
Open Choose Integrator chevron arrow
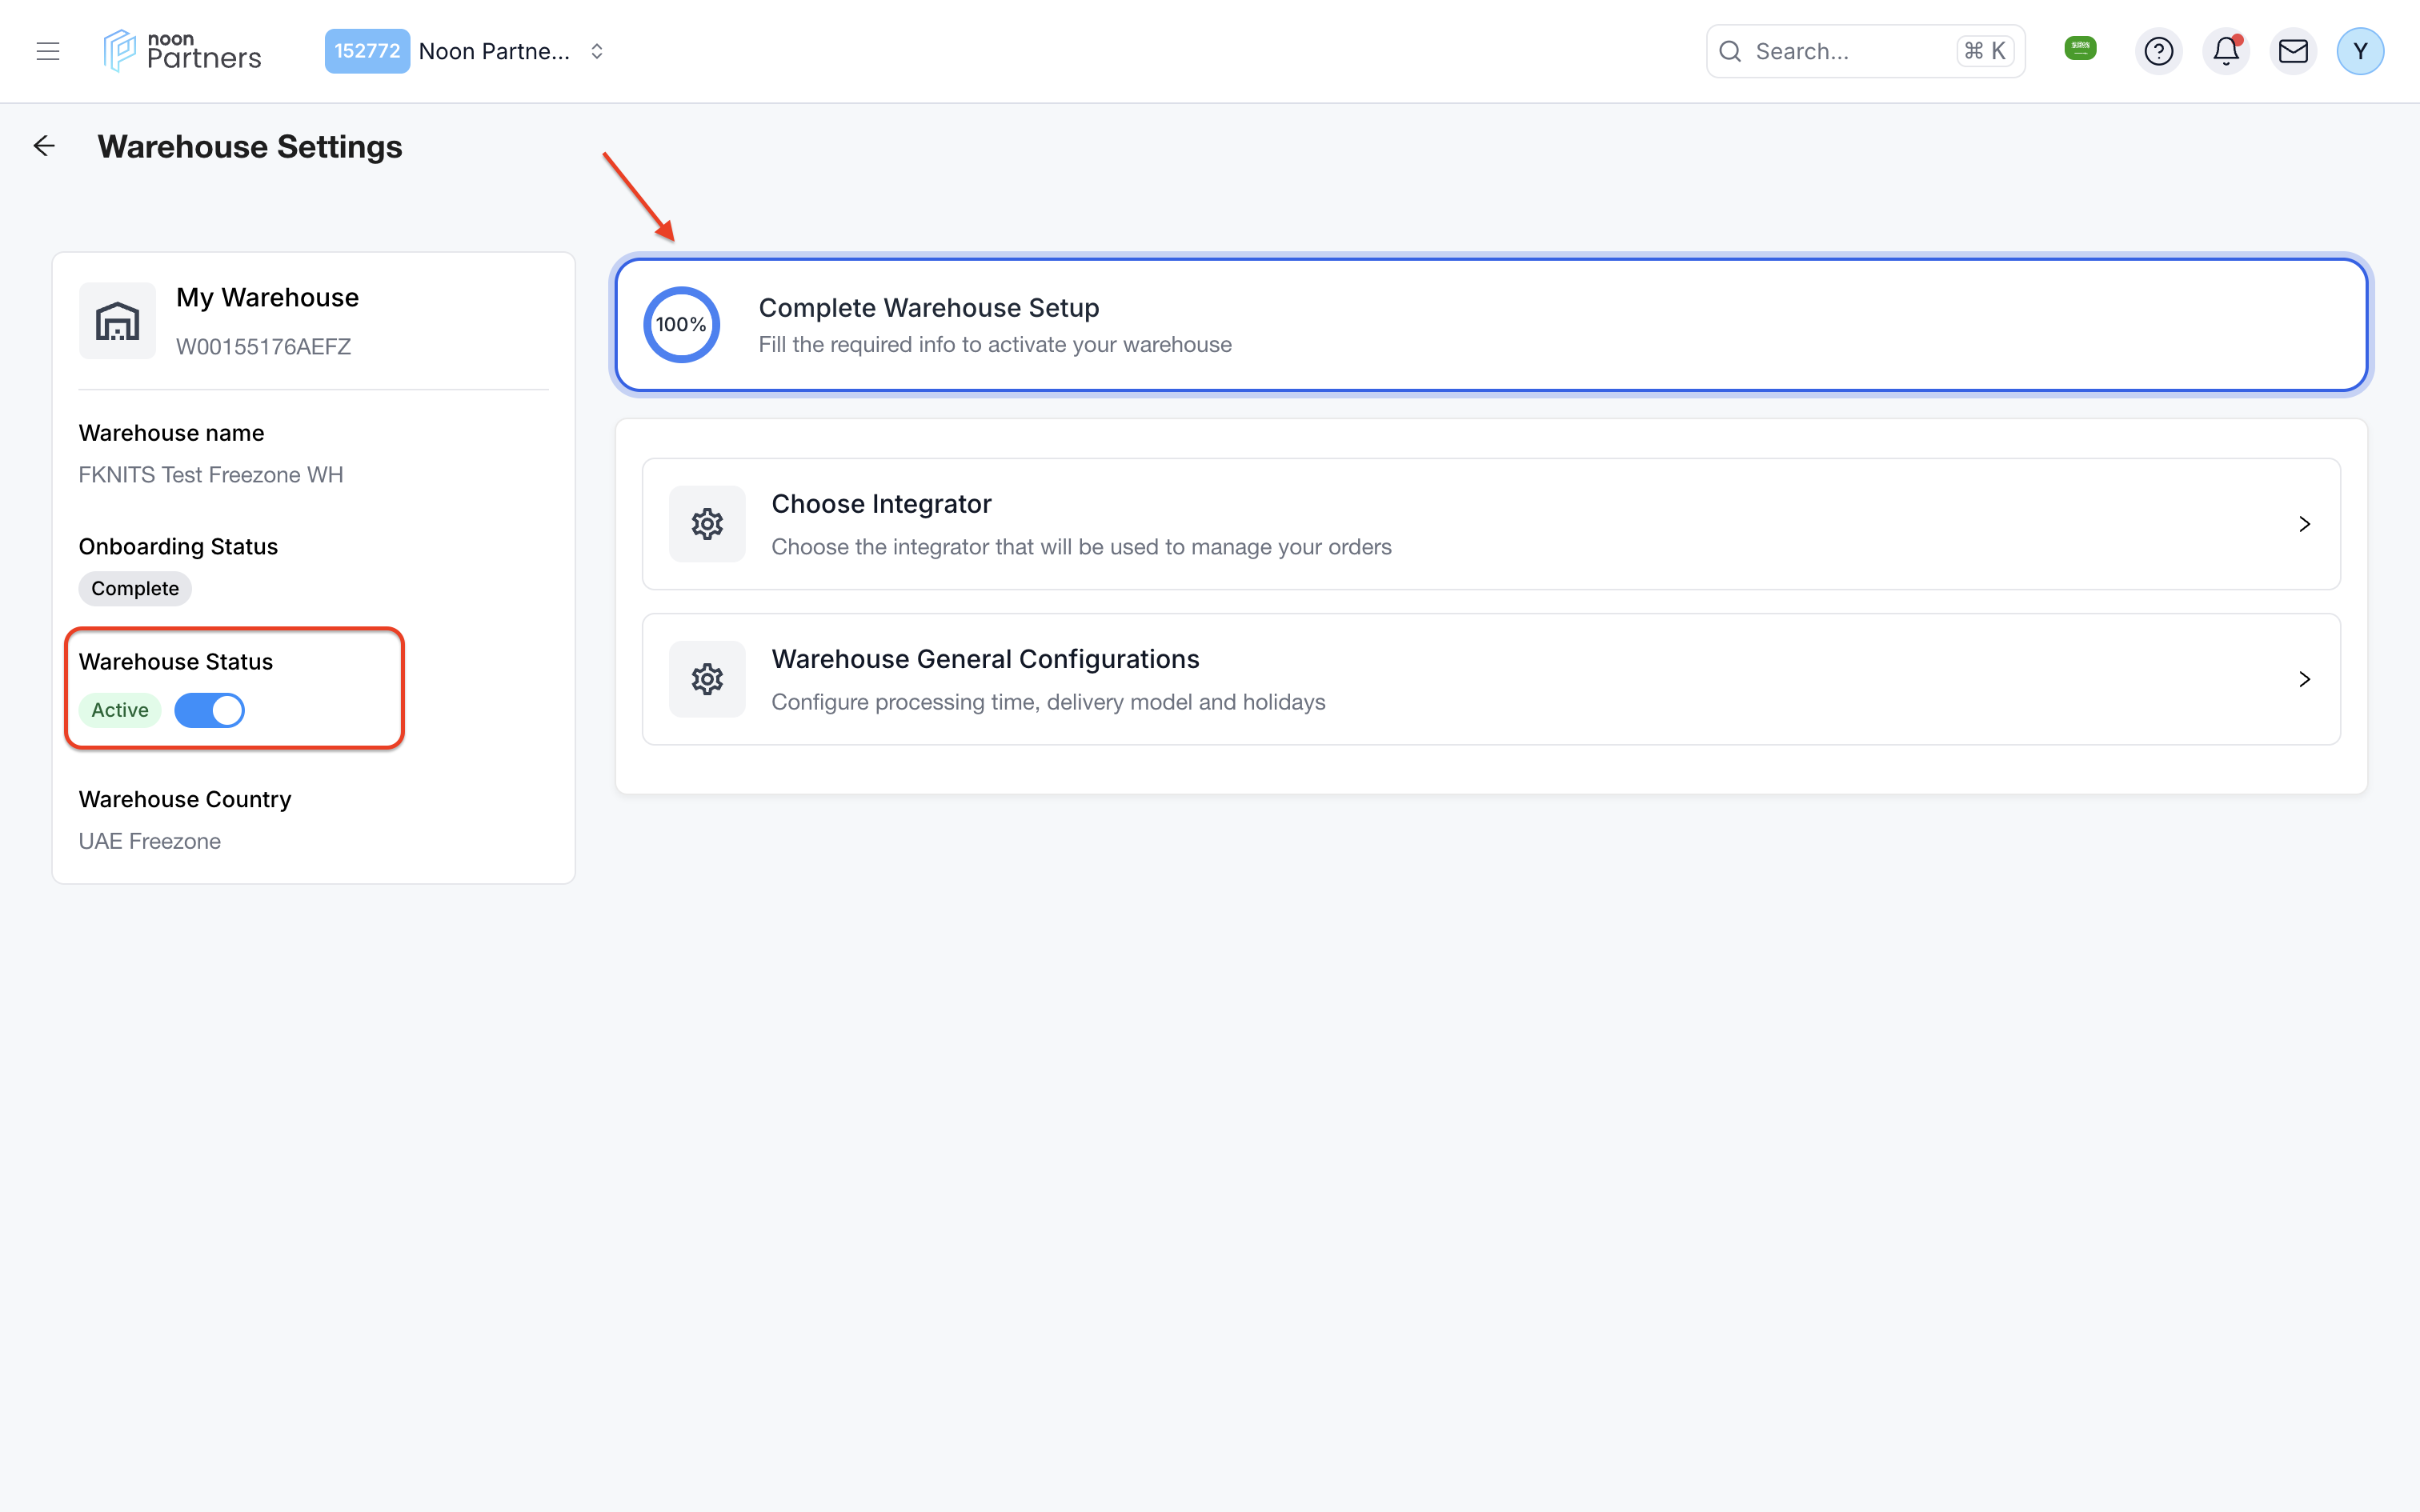[2304, 524]
